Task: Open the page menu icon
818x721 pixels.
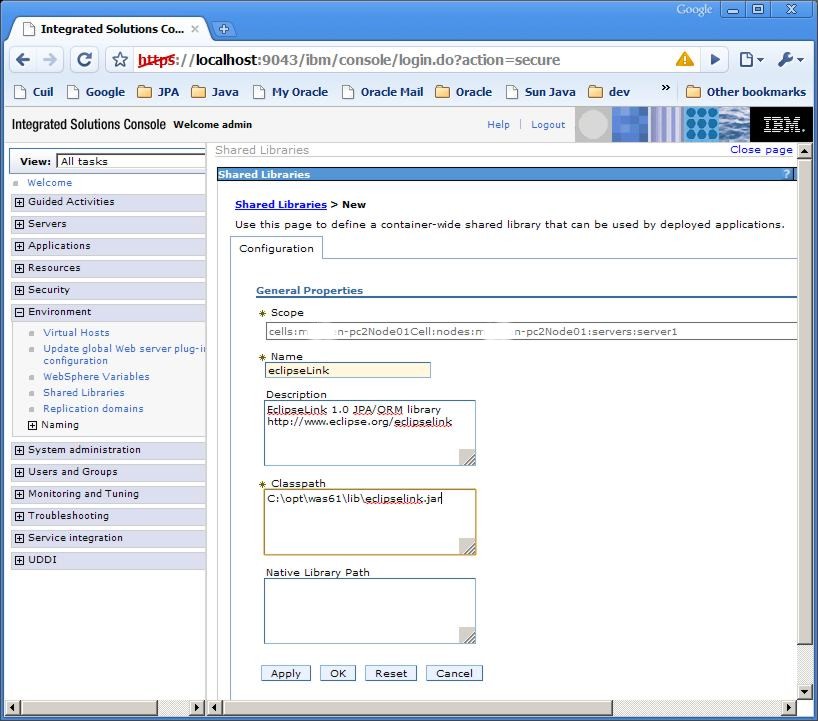Action: 751,60
